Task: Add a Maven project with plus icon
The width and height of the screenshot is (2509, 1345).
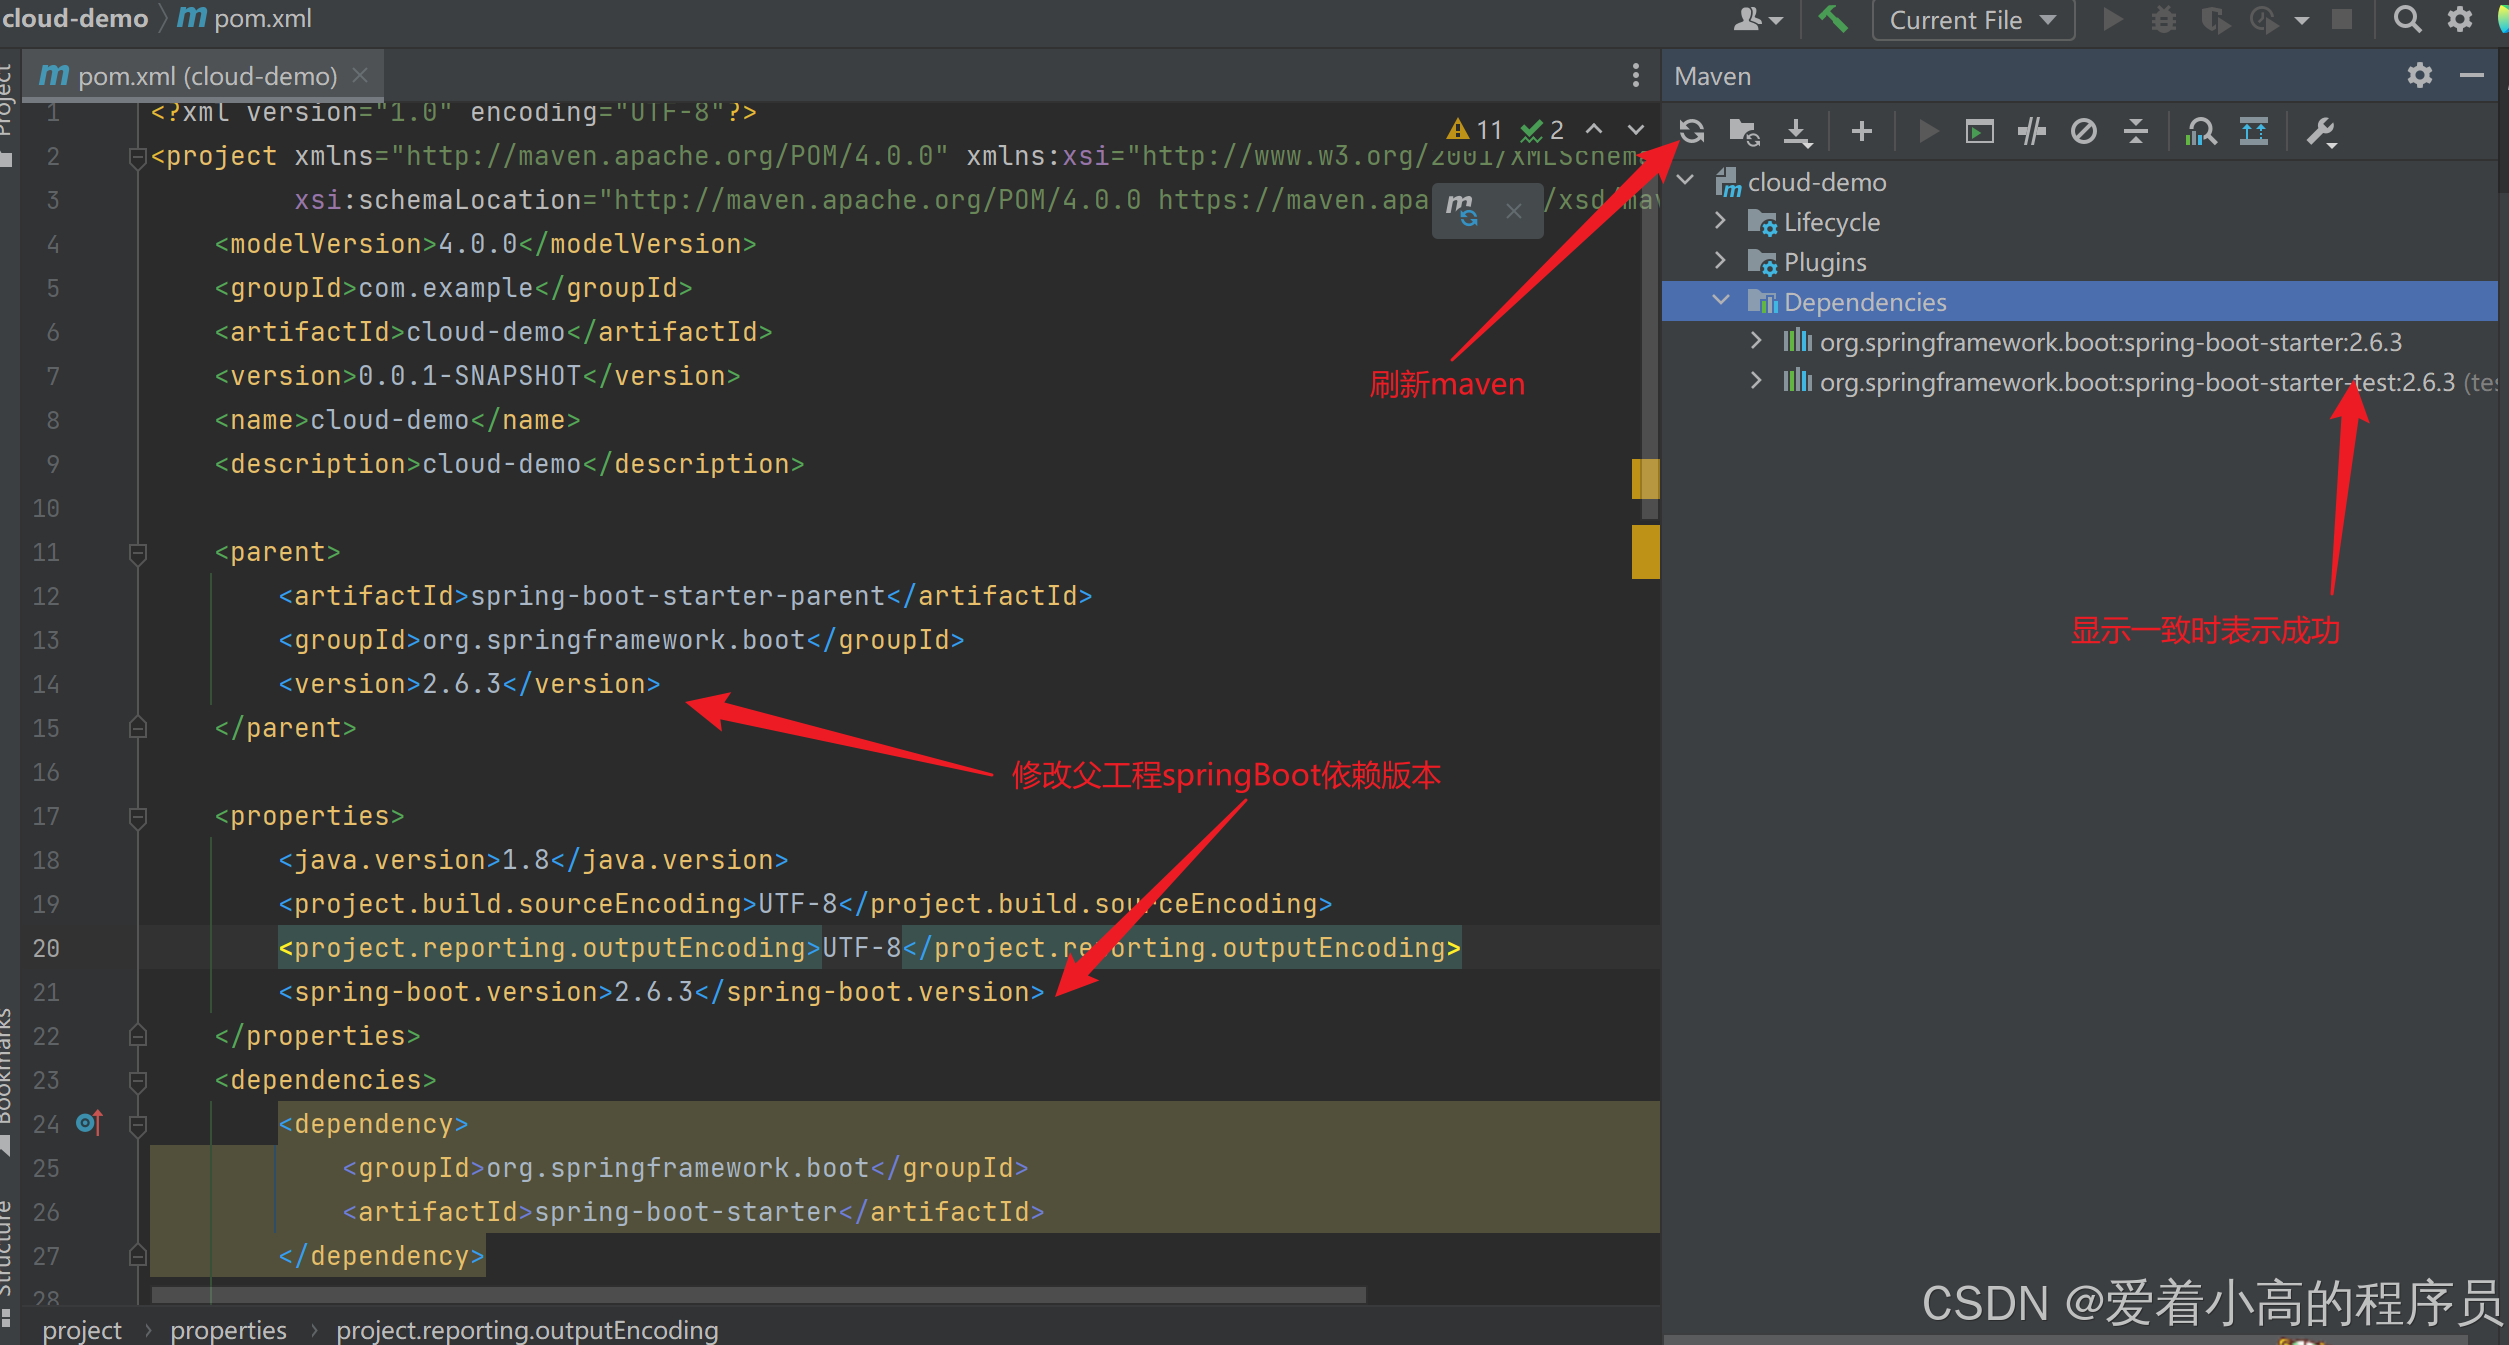Action: click(1861, 131)
